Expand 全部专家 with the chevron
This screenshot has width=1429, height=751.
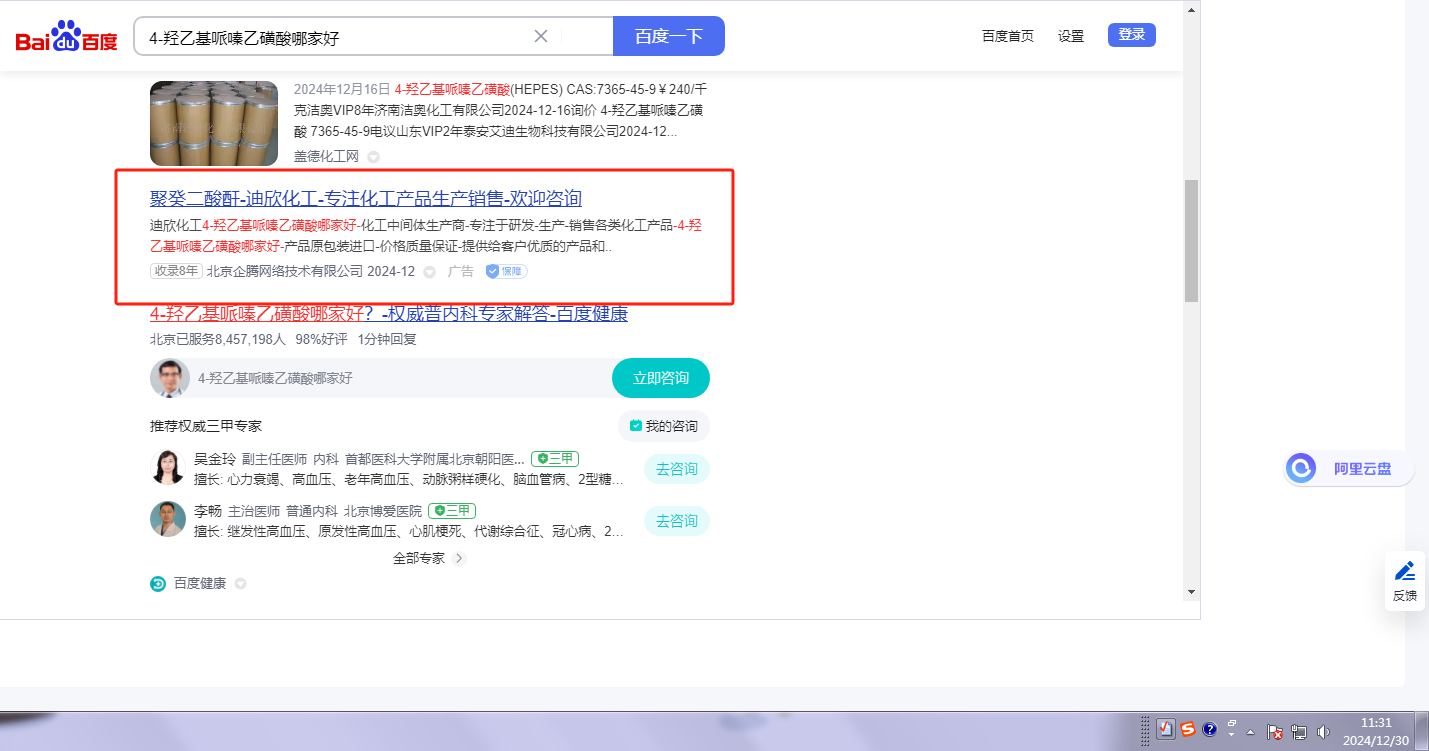(x=459, y=558)
